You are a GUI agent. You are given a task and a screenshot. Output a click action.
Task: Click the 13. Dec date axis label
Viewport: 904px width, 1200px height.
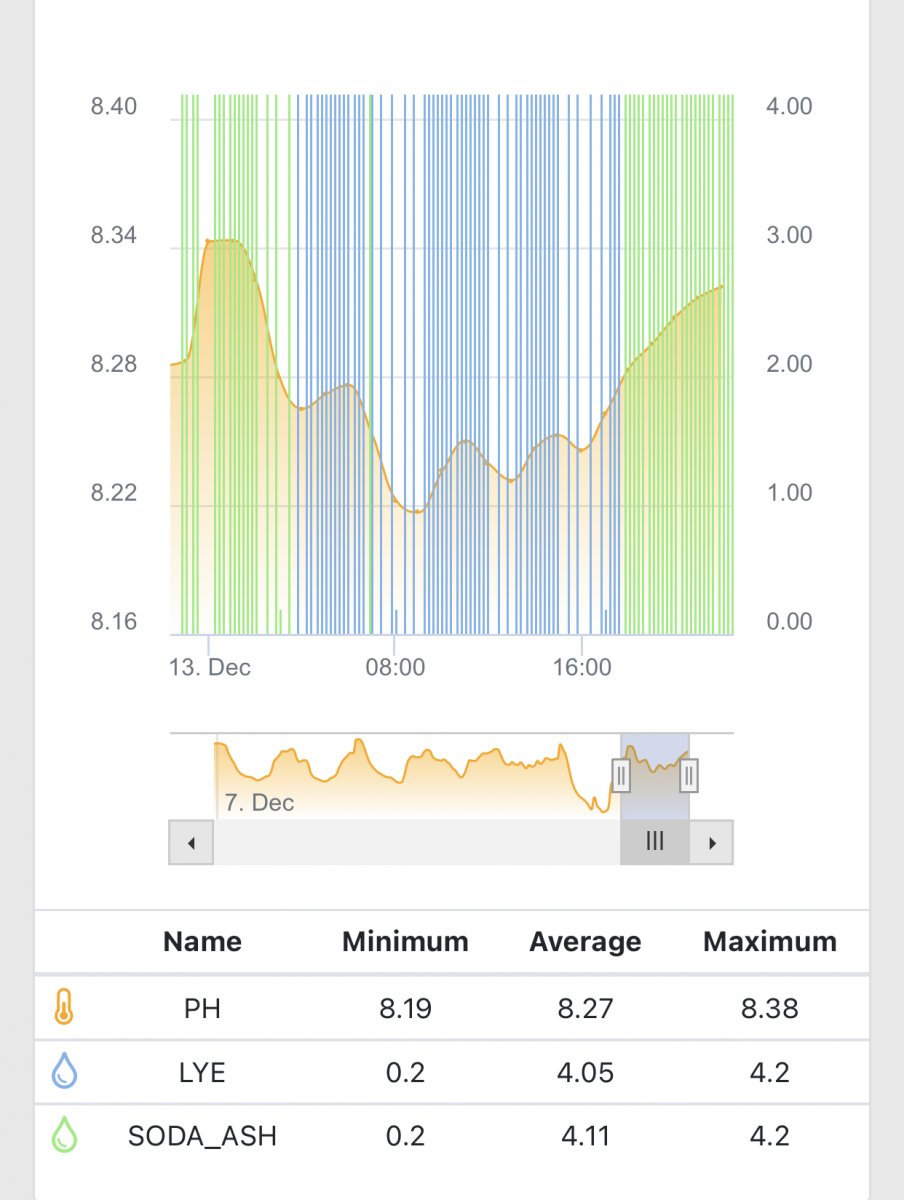click(210, 667)
